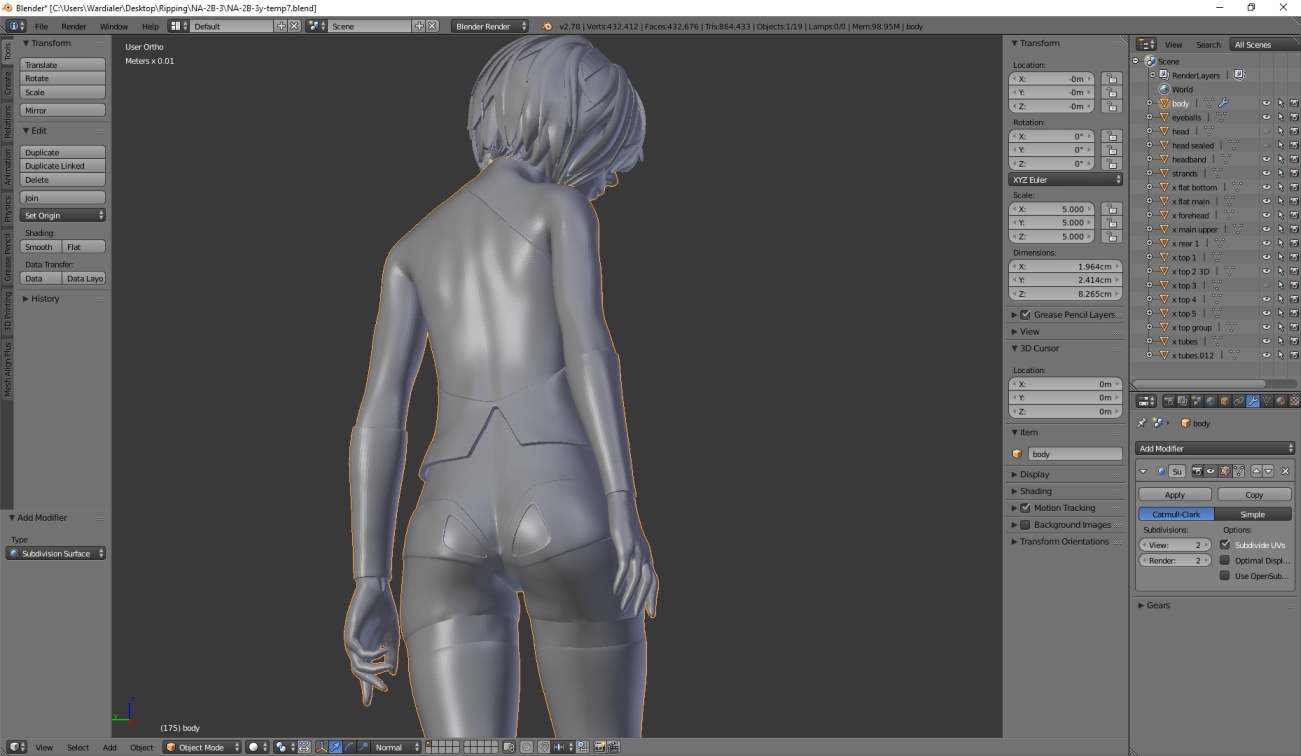Disable the Subdivide UVs checkbox

click(x=1225, y=545)
